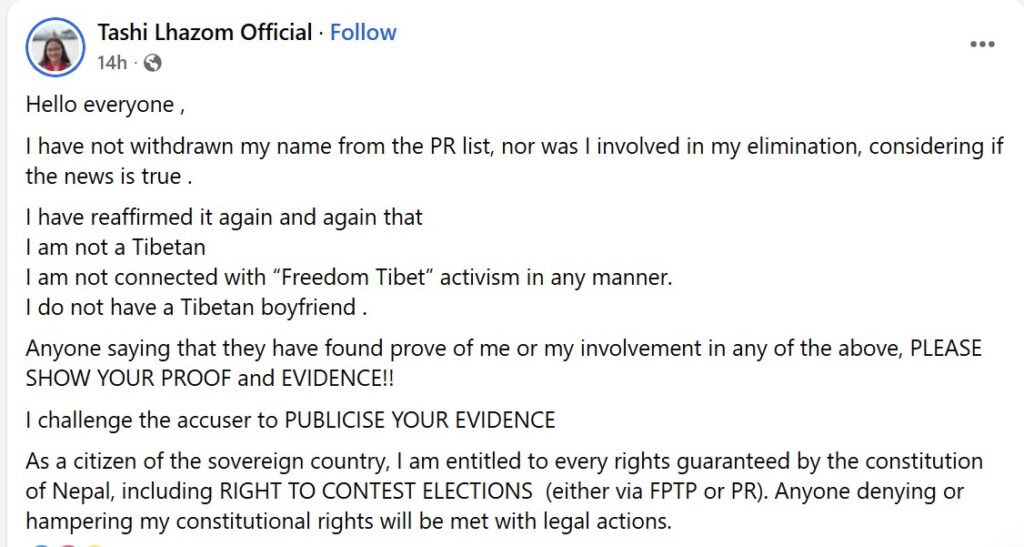Screen dimensions: 1024x547
Task: Click the globe public-audience icon
Action: coord(152,63)
